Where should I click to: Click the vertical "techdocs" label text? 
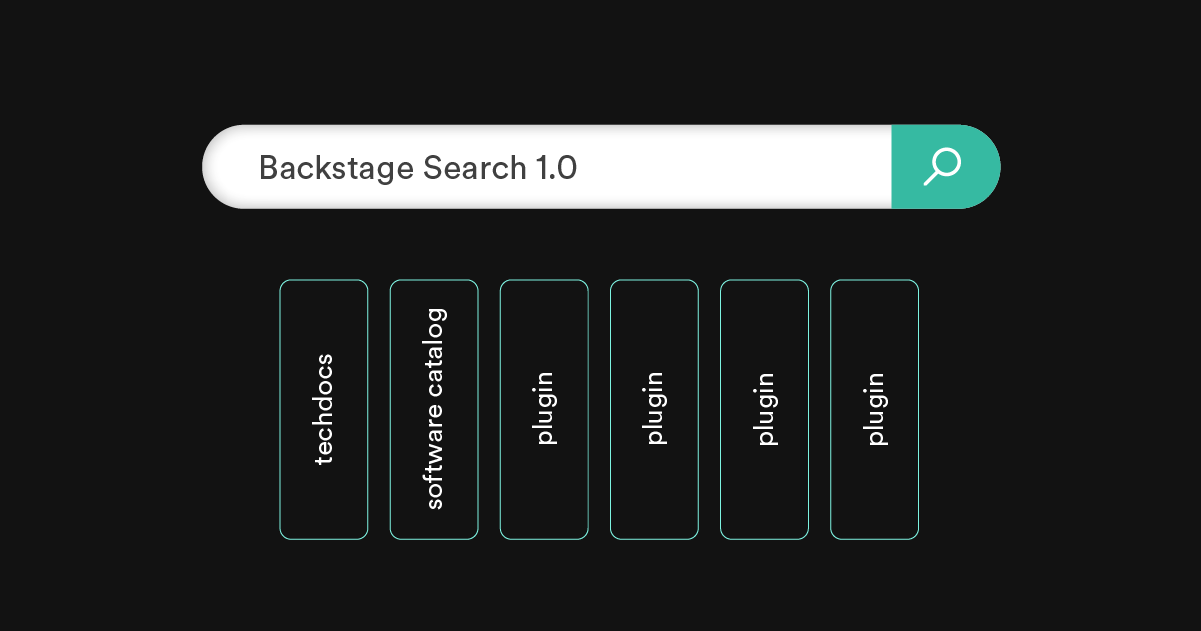(324, 409)
